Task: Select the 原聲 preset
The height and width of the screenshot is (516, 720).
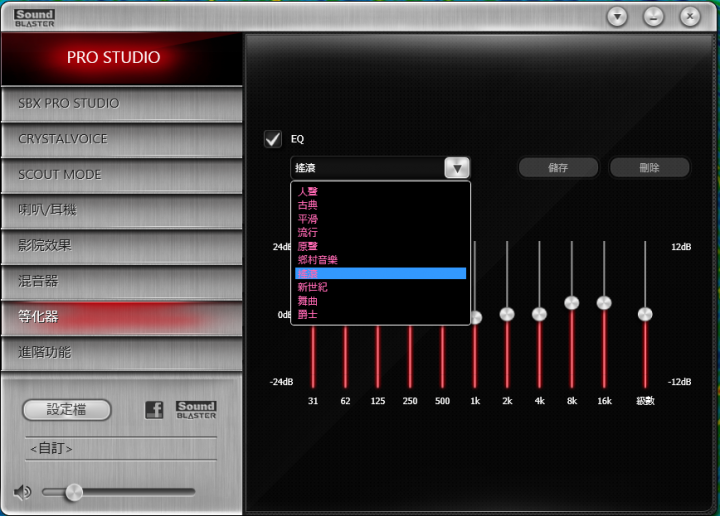Action: click(380, 246)
